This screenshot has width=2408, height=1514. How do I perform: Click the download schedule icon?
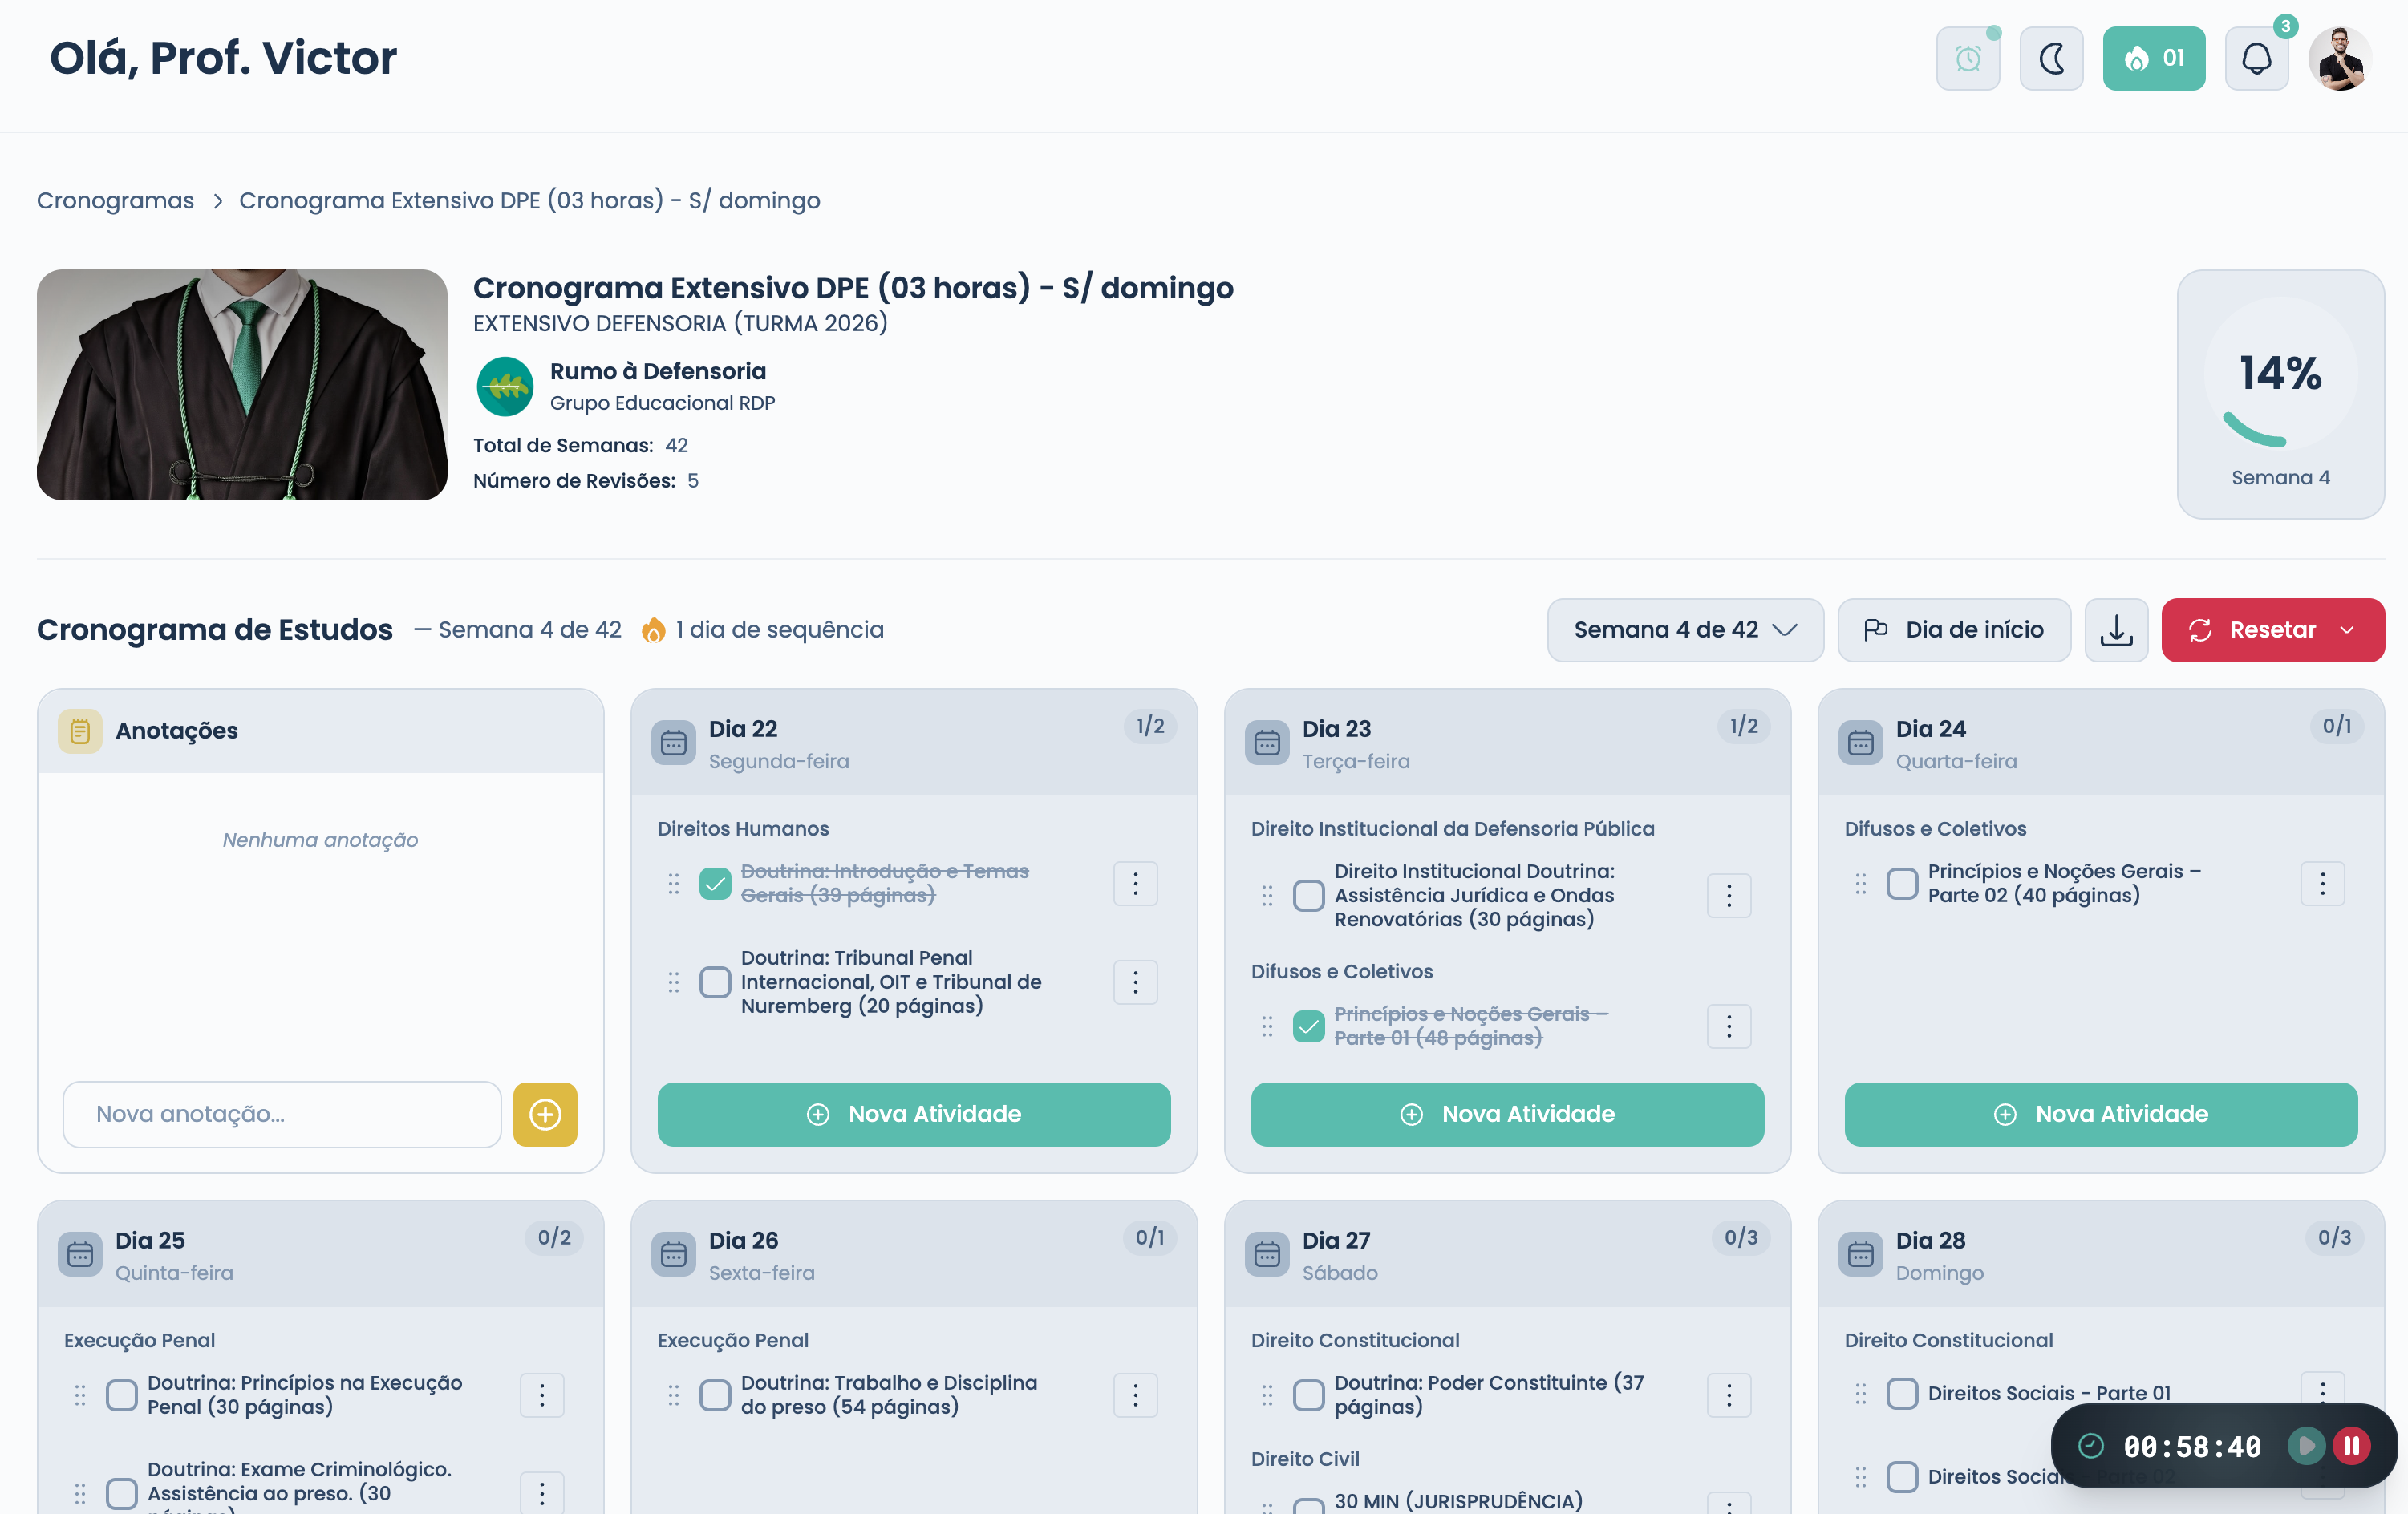tap(2116, 630)
